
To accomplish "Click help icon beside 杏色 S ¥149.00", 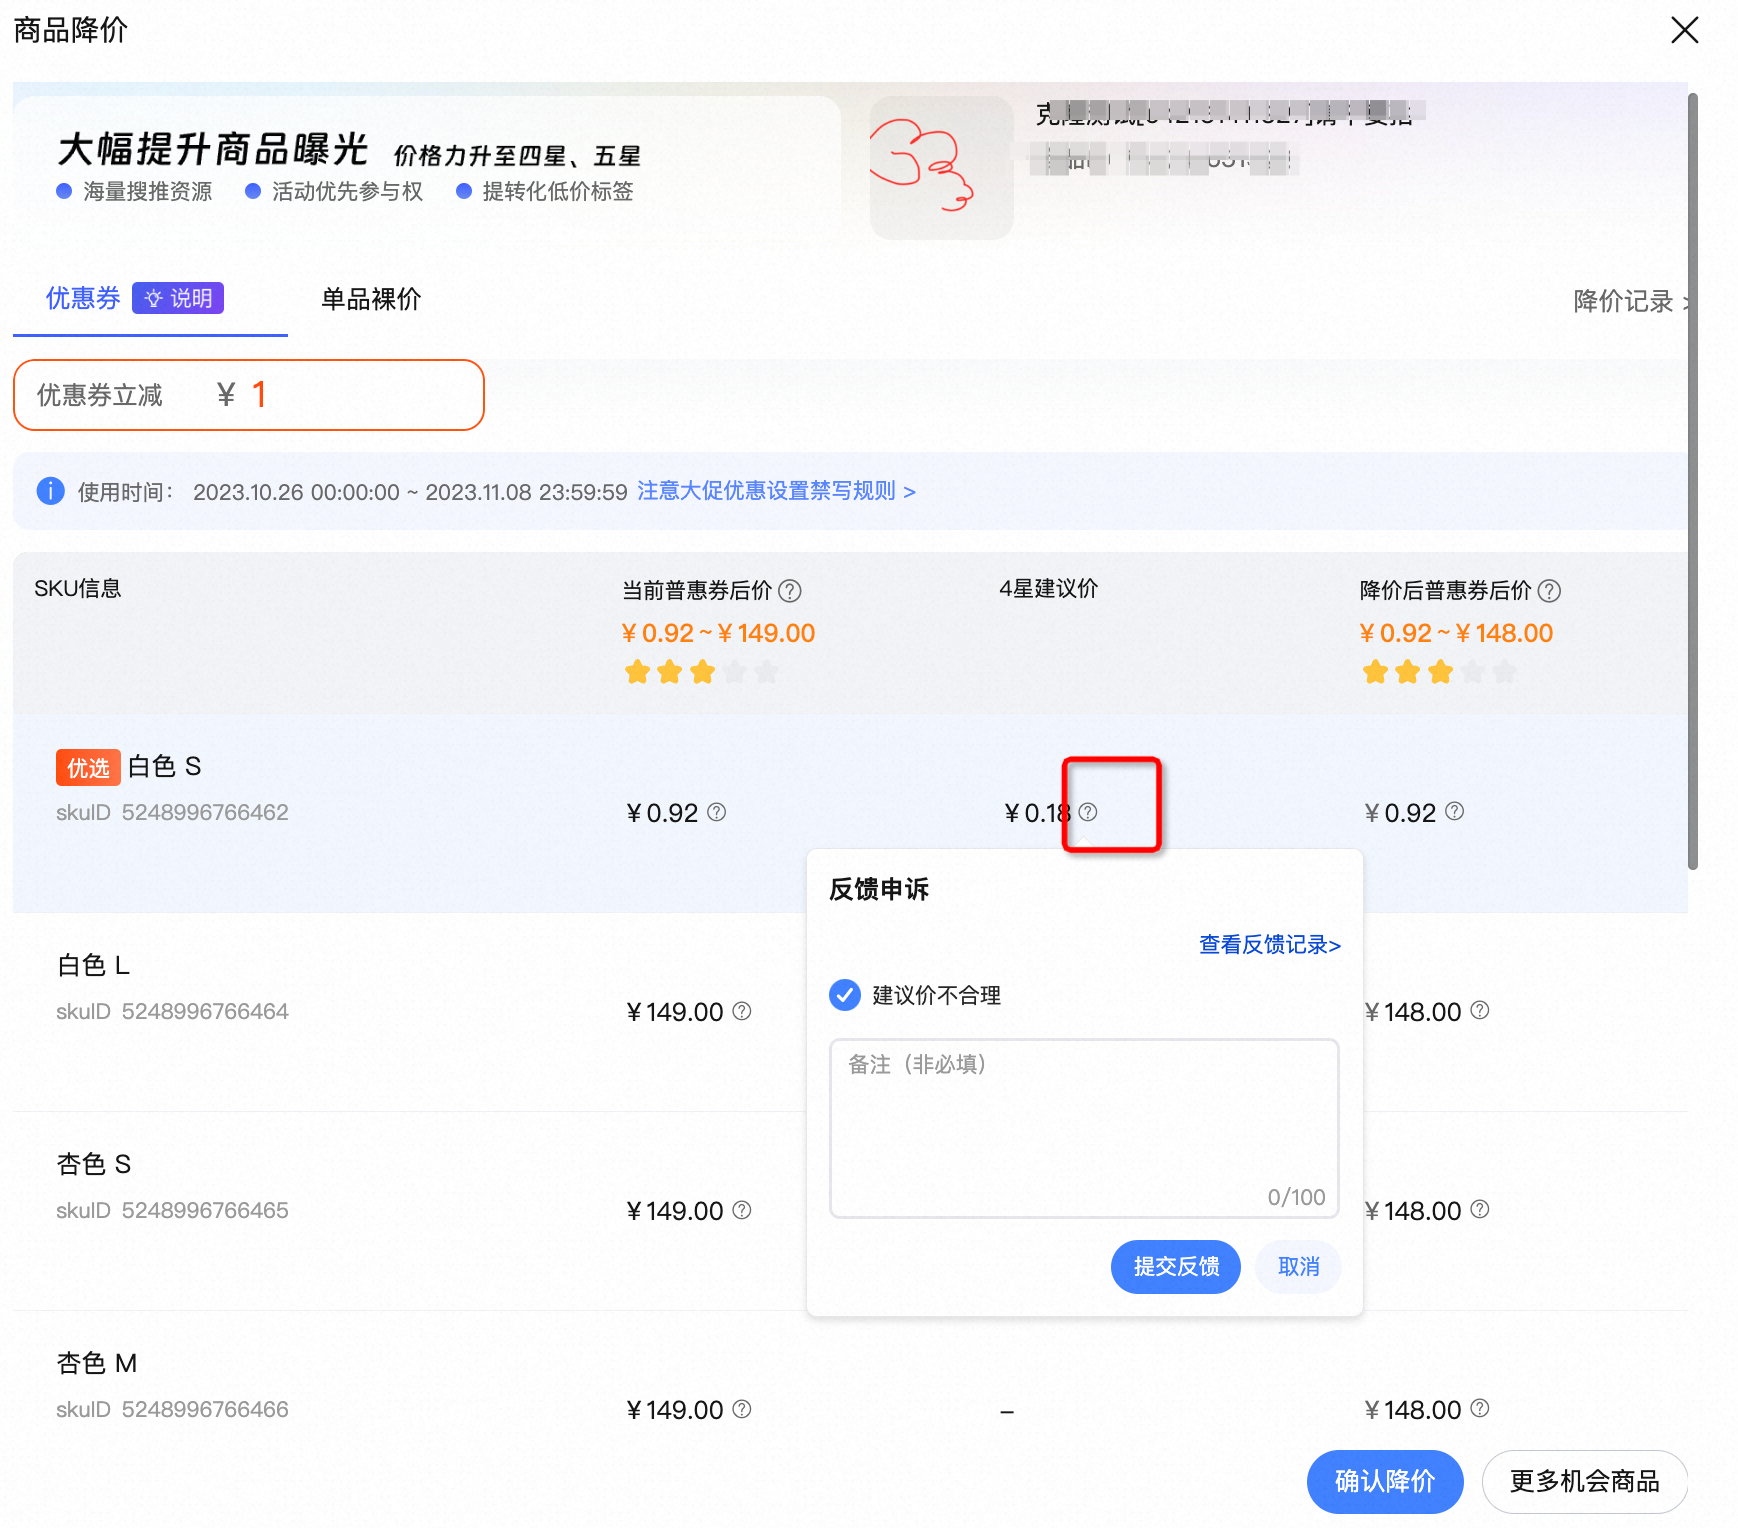I will pyautogui.click(x=742, y=1210).
